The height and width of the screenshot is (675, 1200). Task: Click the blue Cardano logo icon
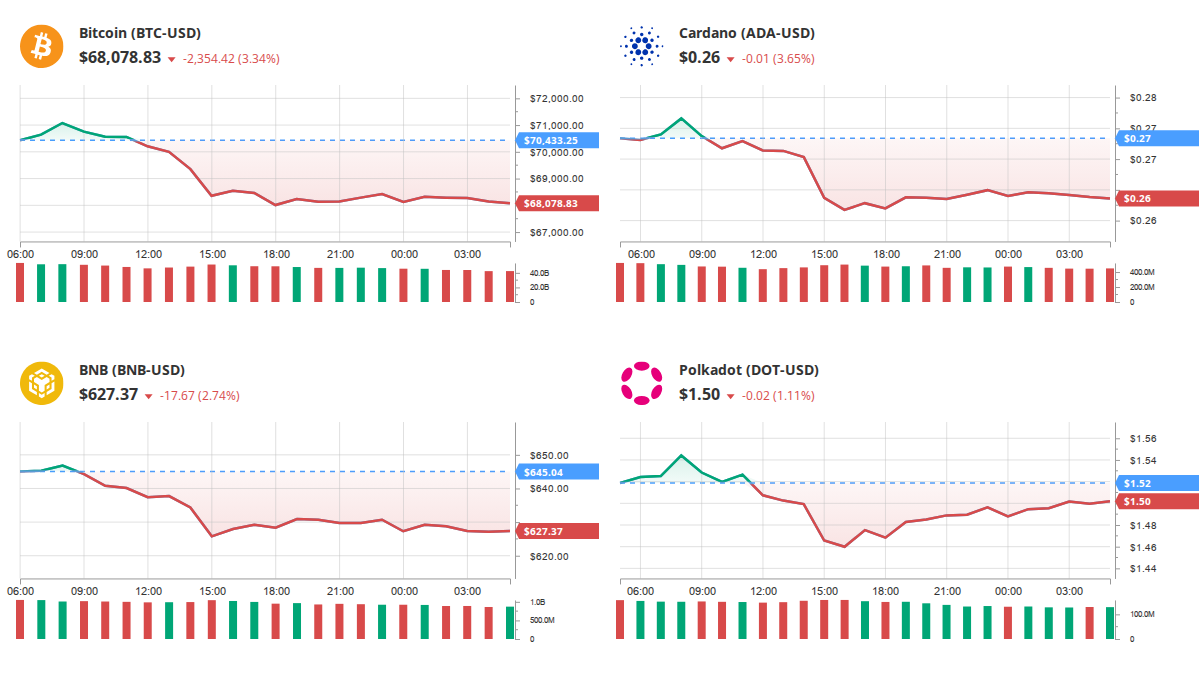pos(642,46)
